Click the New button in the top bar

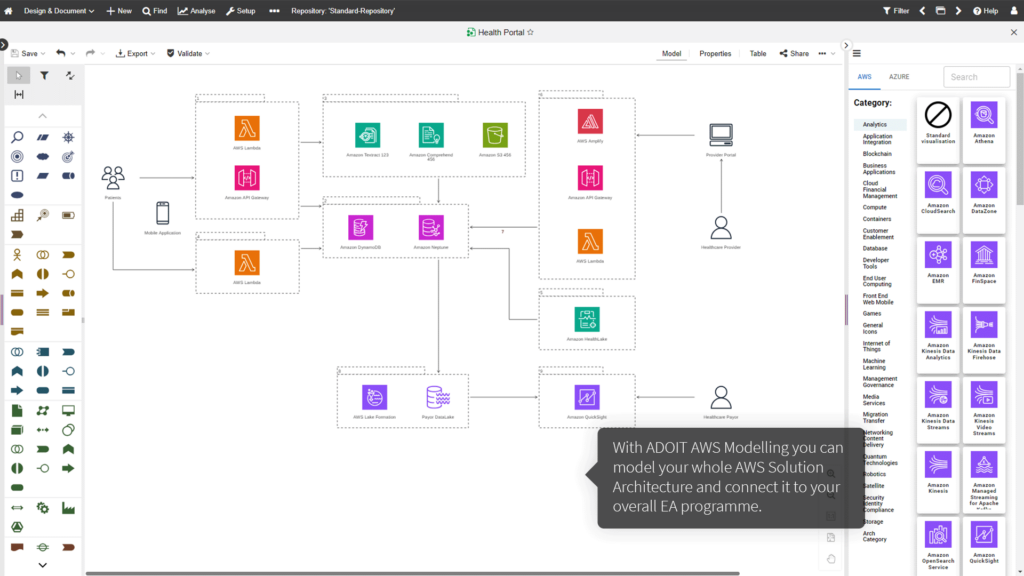[119, 10]
